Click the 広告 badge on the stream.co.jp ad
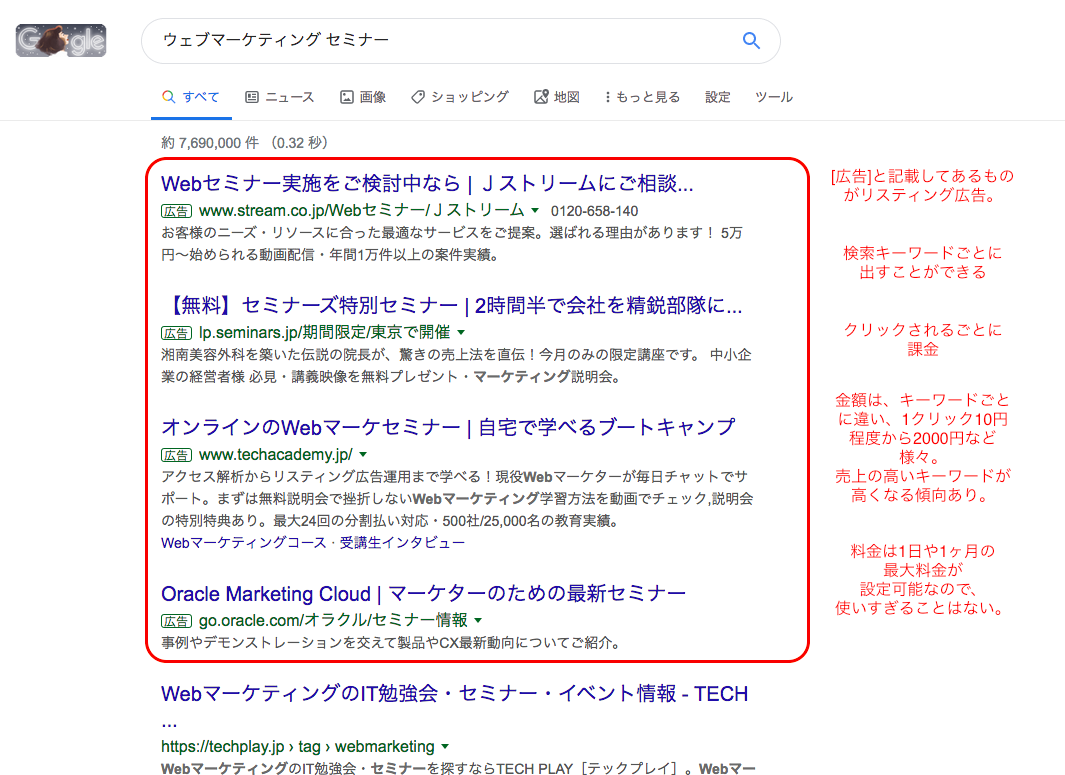This screenshot has width=1065, height=775. point(177,211)
